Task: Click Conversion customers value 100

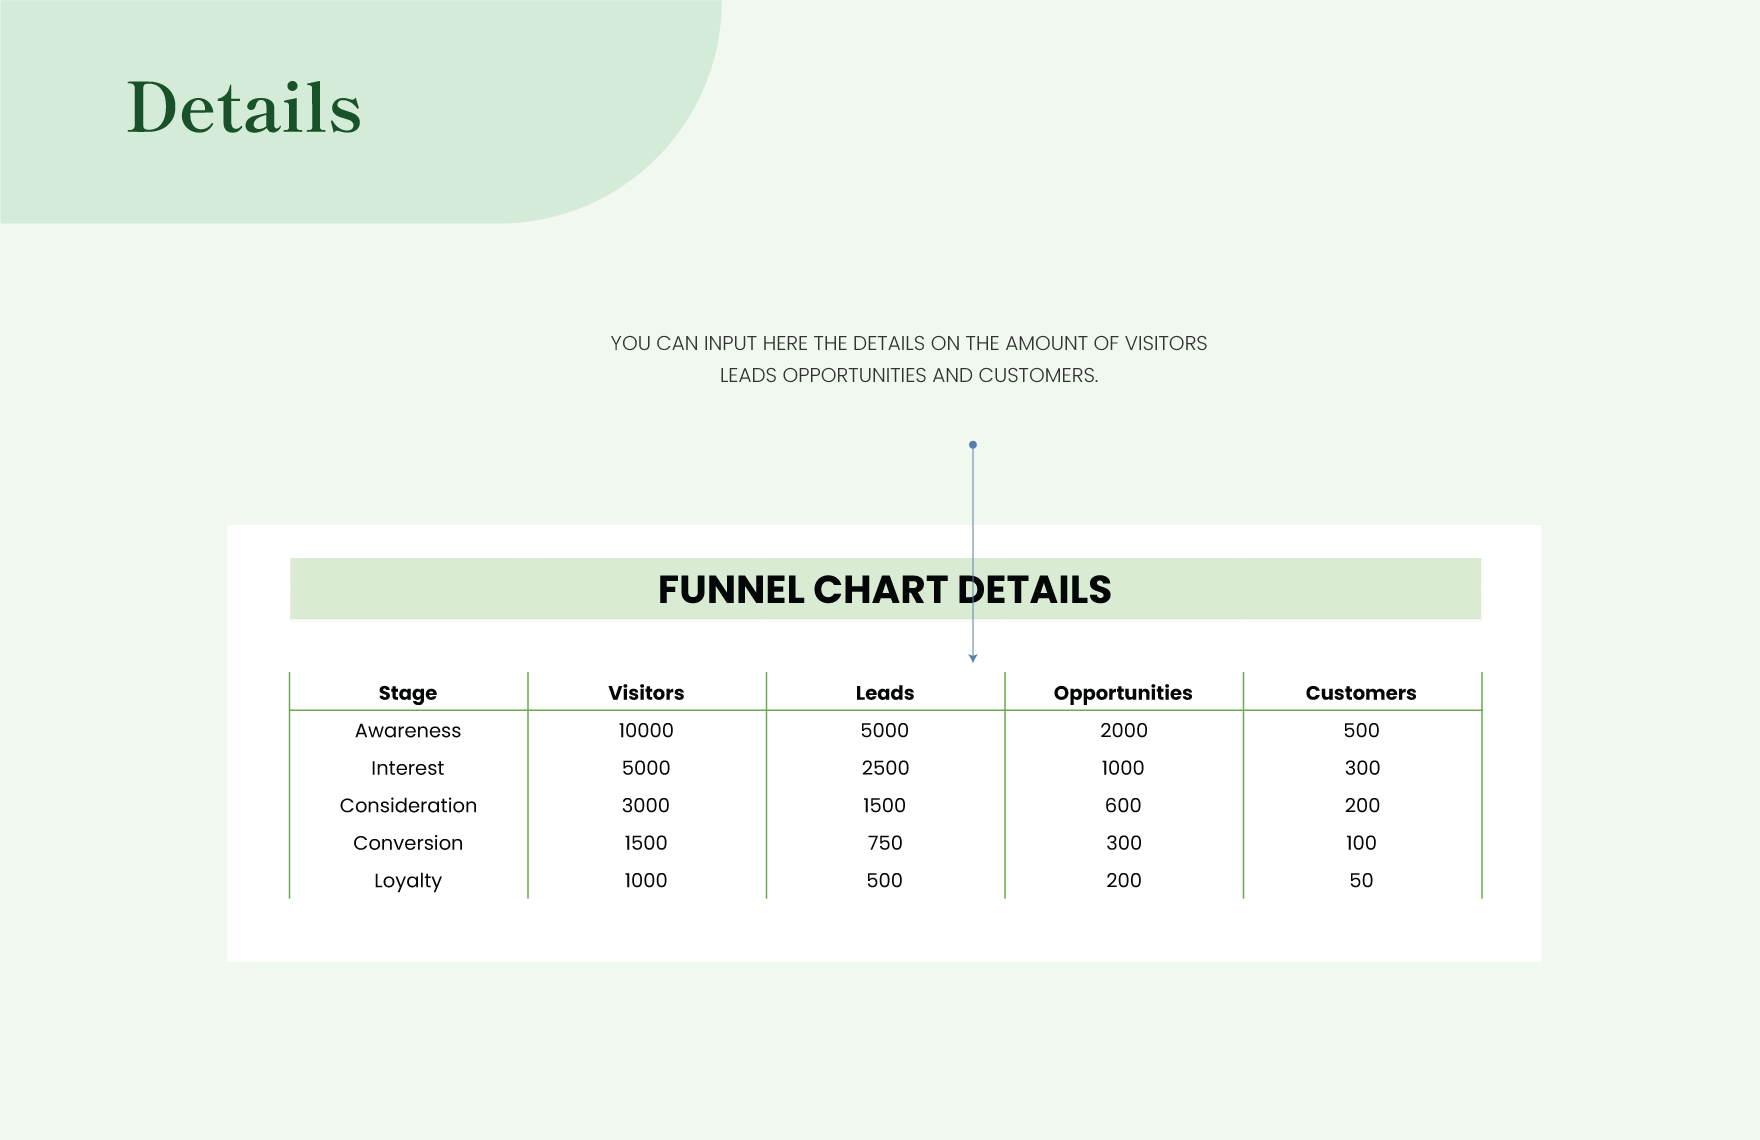Action: (1361, 843)
